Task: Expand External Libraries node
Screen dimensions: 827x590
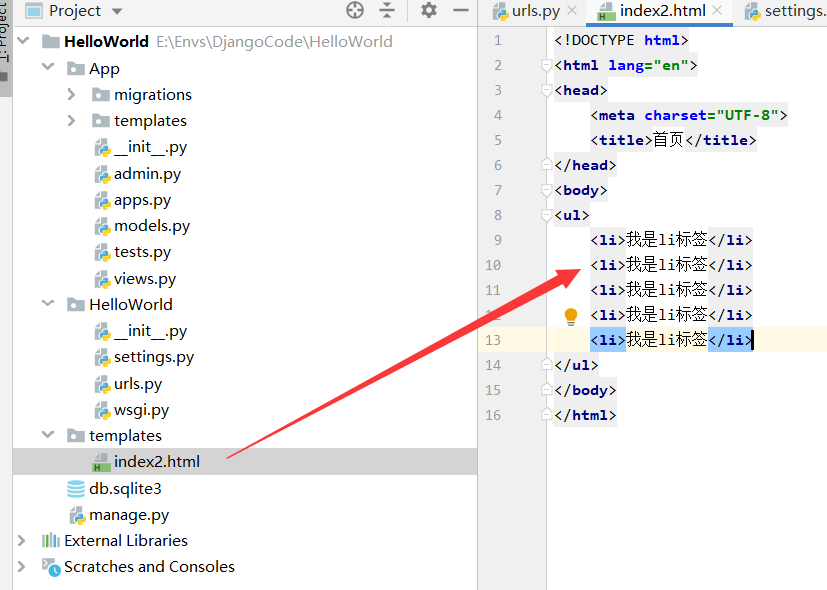Action: (x=21, y=540)
